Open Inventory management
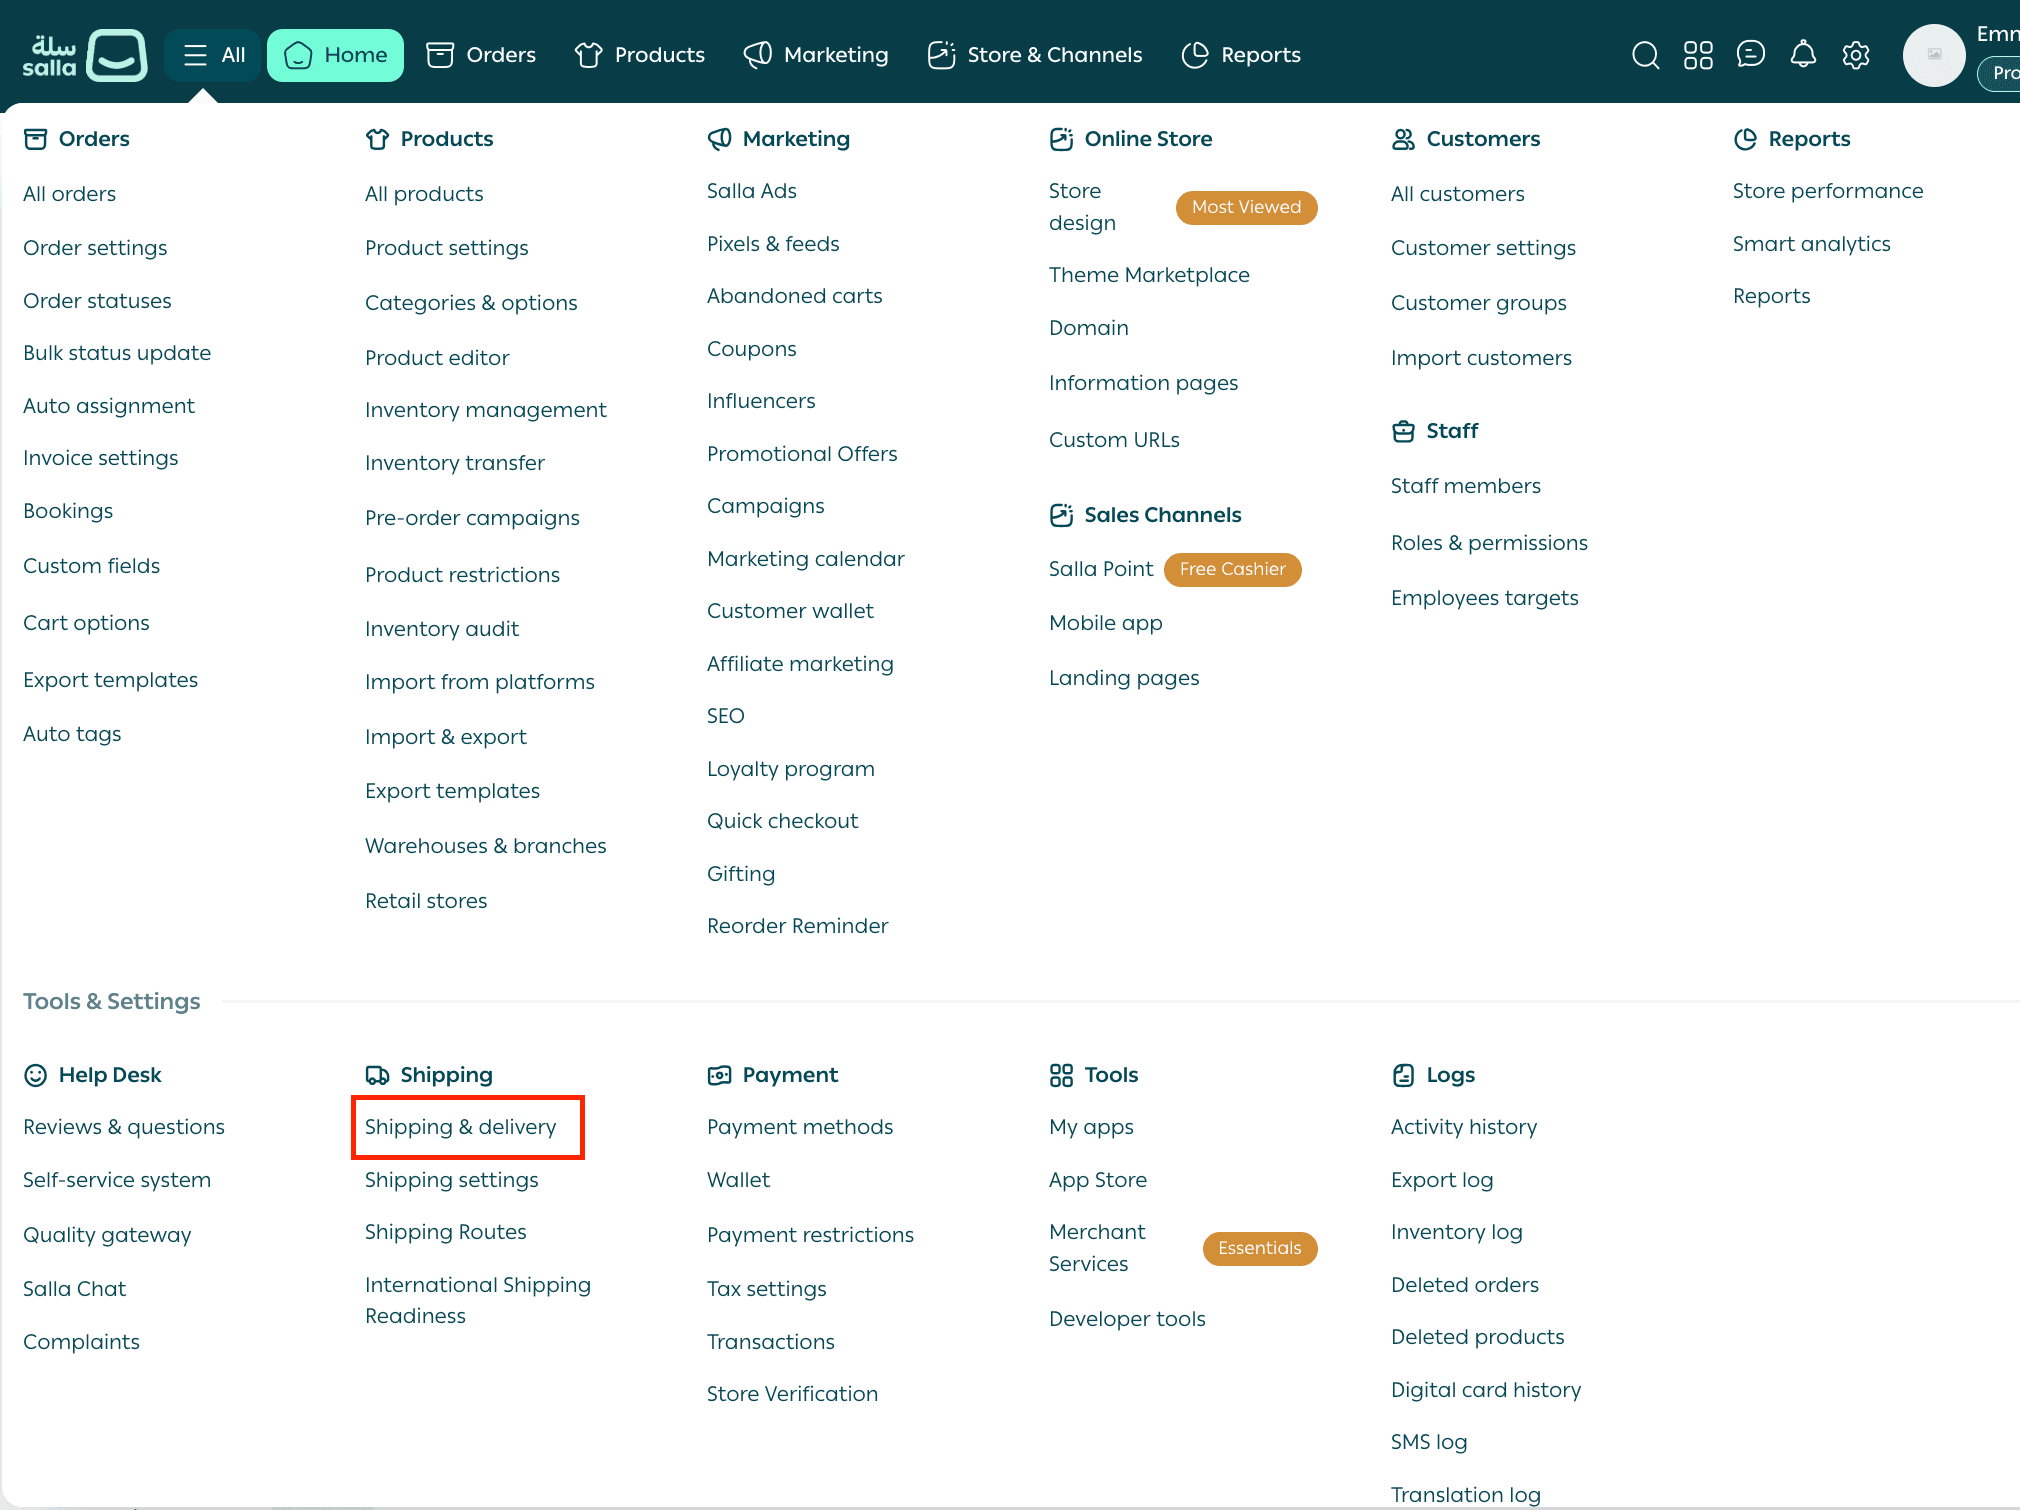Image resolution: width=2020 pixels, height=1510 pixels. [x=485, y=410]
